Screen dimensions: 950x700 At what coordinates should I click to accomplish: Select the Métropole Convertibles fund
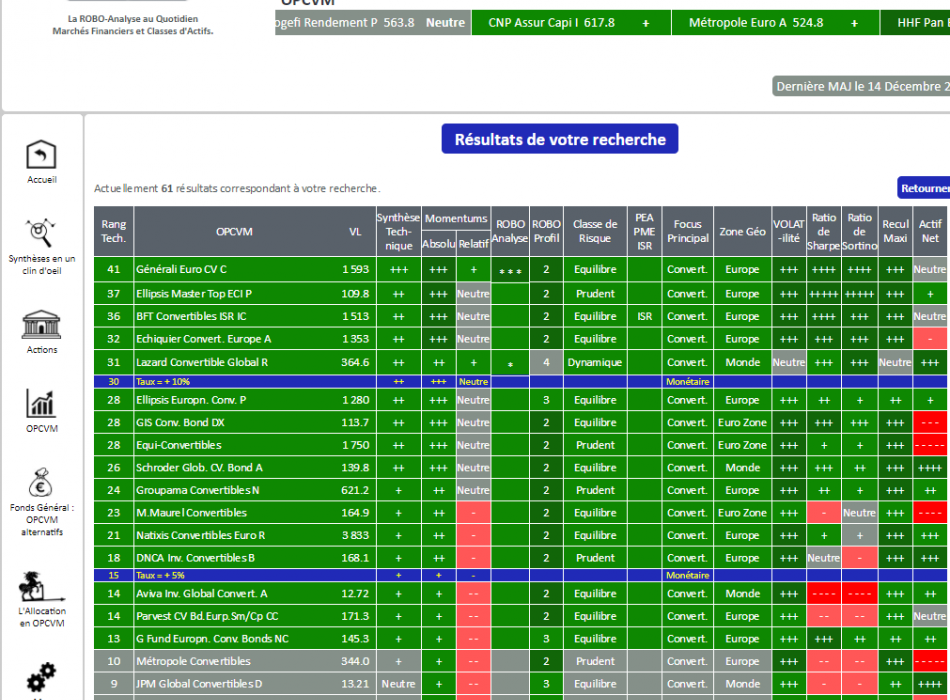click(193, 661)
